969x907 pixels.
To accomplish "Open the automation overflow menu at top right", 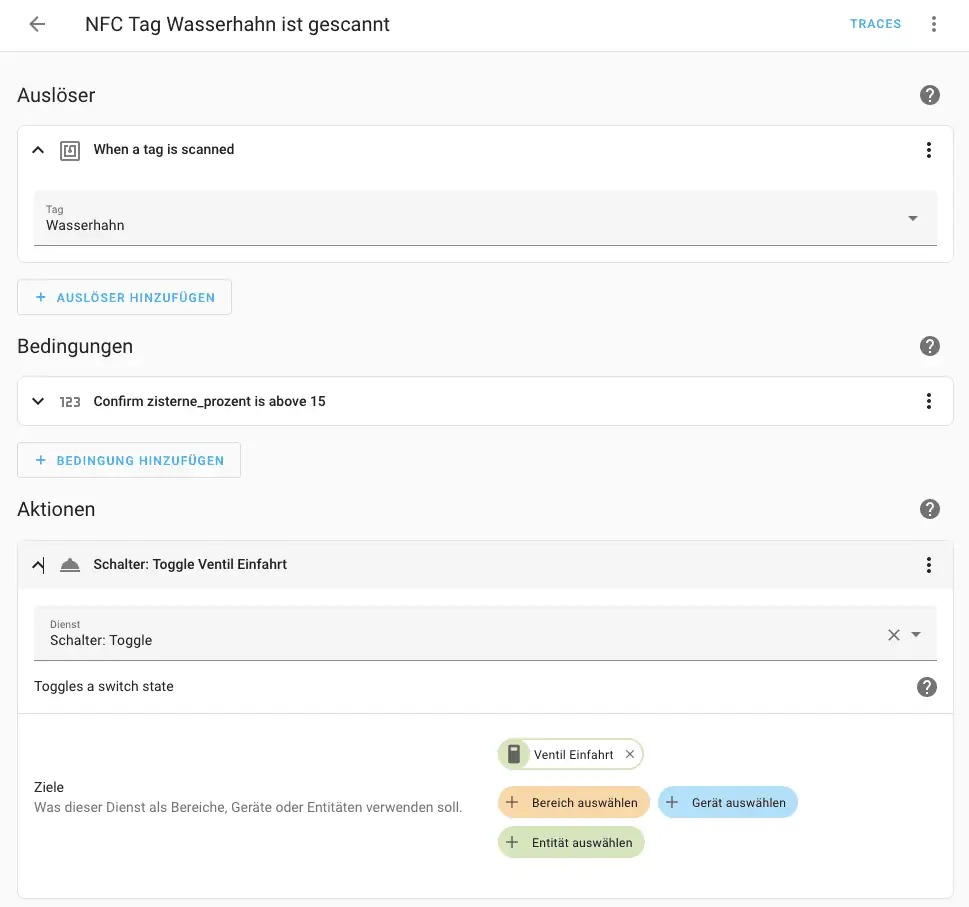I will (934, 24).
